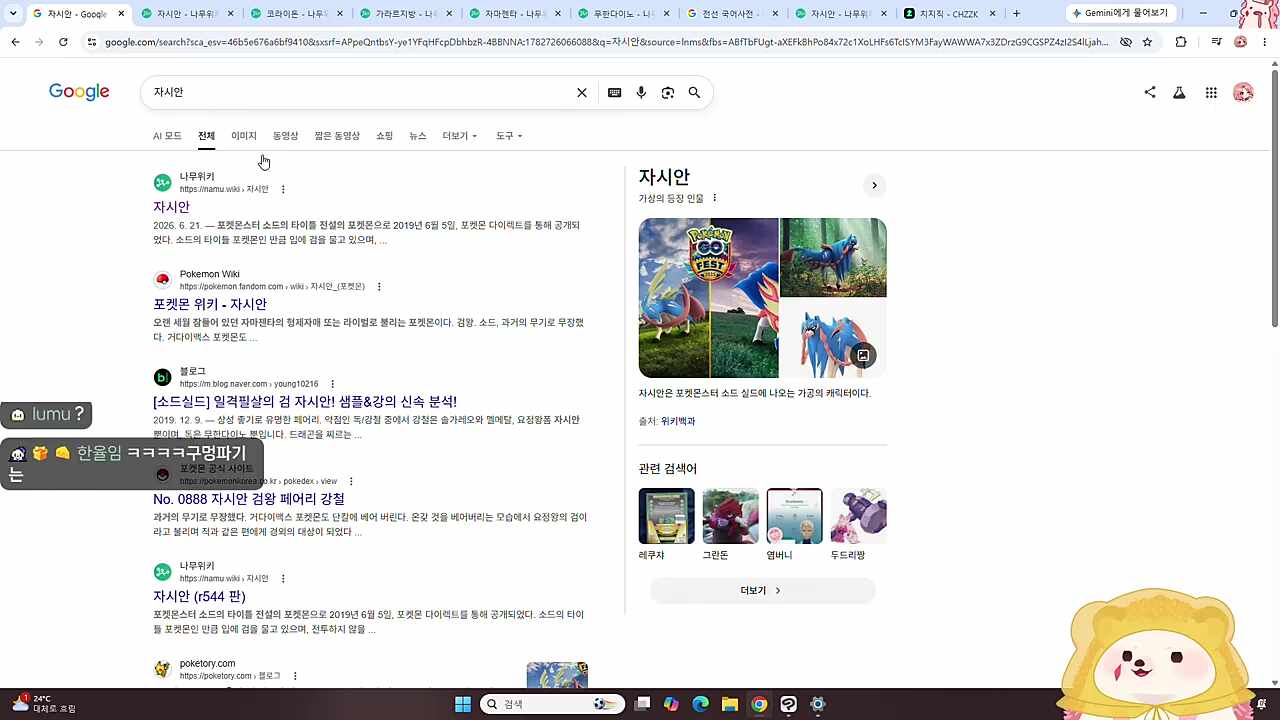The image size is (1280, 720).
Task: Click the 더보기 button under related searches
Action: 762,590
